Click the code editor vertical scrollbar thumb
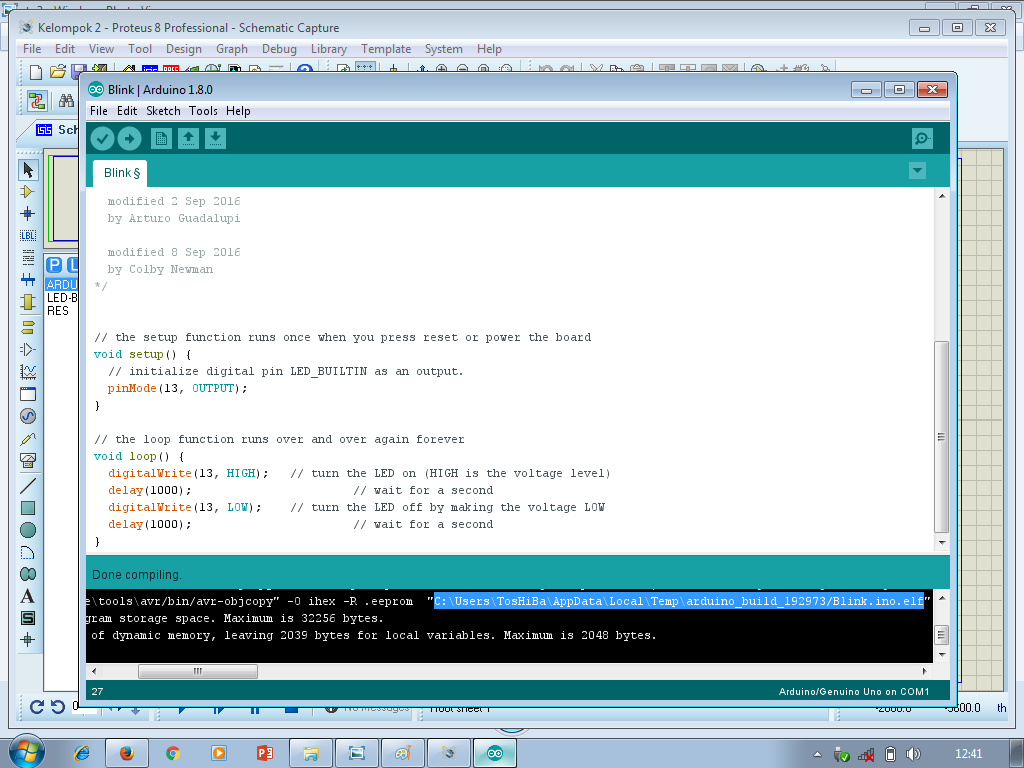 pos(941,437)
